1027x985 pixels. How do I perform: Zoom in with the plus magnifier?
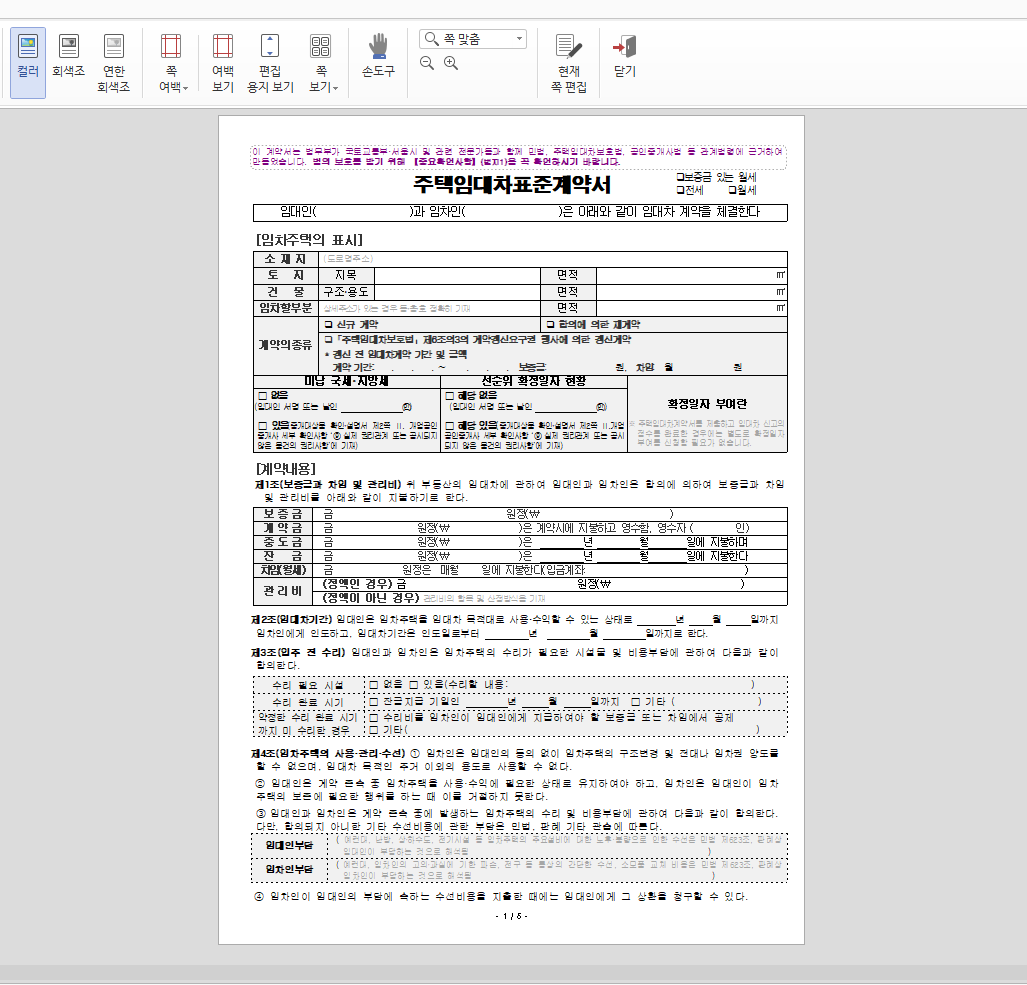click(x=451, y=63)
